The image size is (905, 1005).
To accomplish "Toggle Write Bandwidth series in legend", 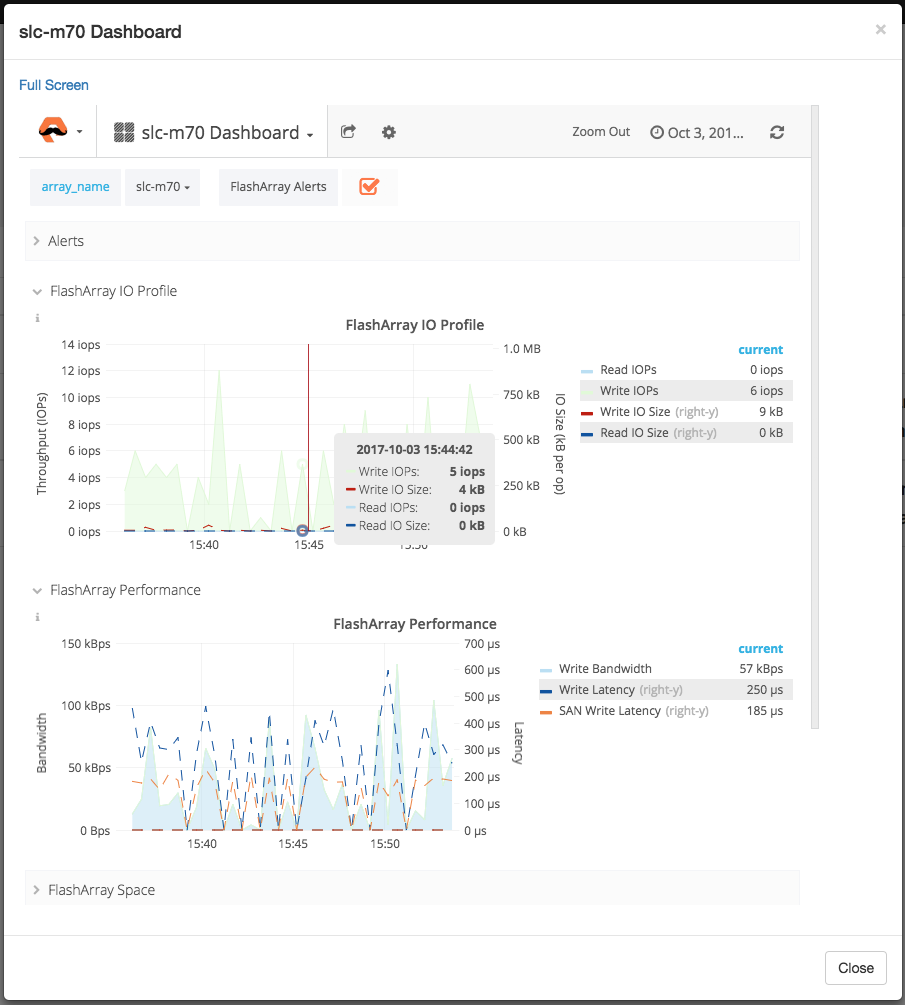I will pos(605,669).
